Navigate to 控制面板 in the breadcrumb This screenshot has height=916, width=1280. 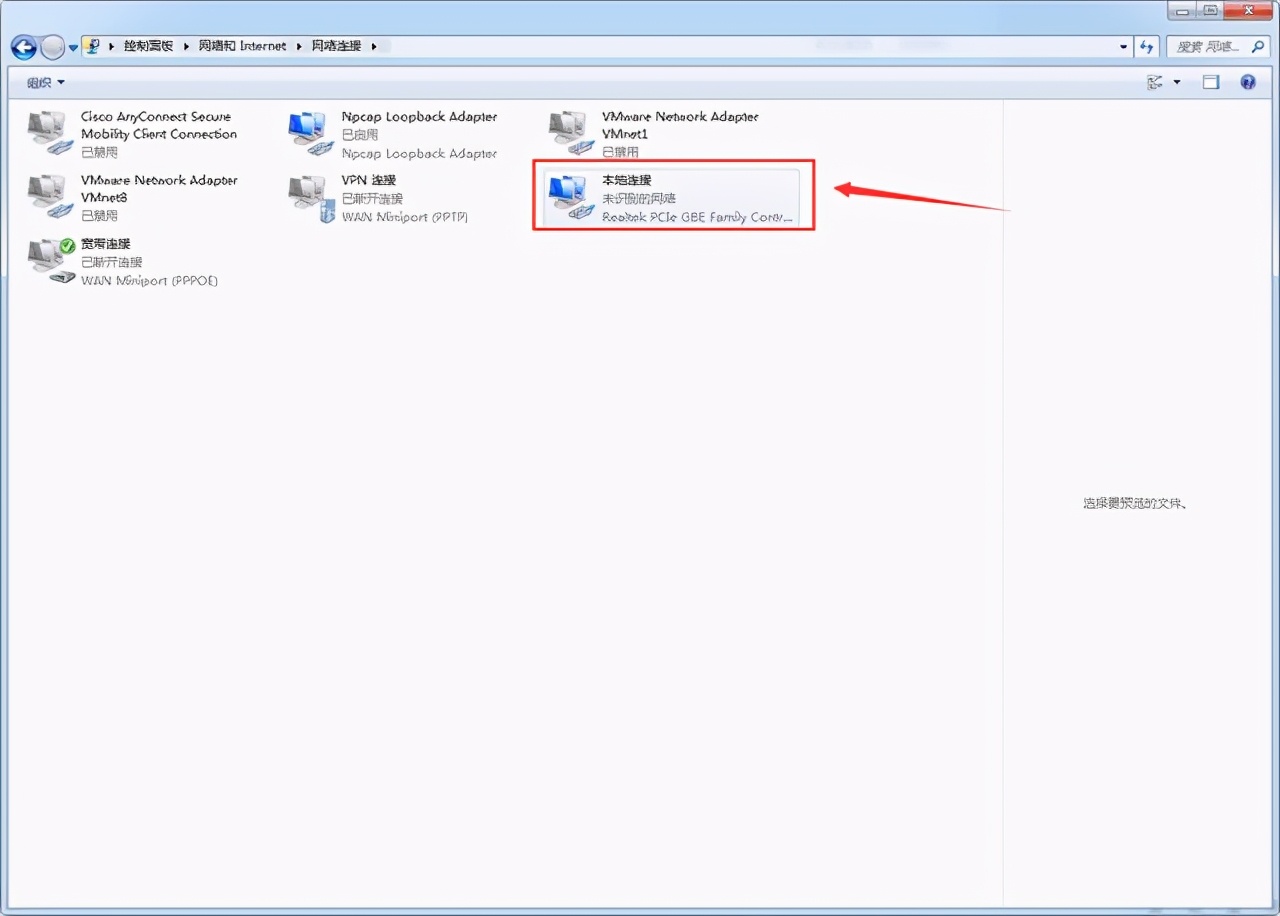(x=149, y=46)
